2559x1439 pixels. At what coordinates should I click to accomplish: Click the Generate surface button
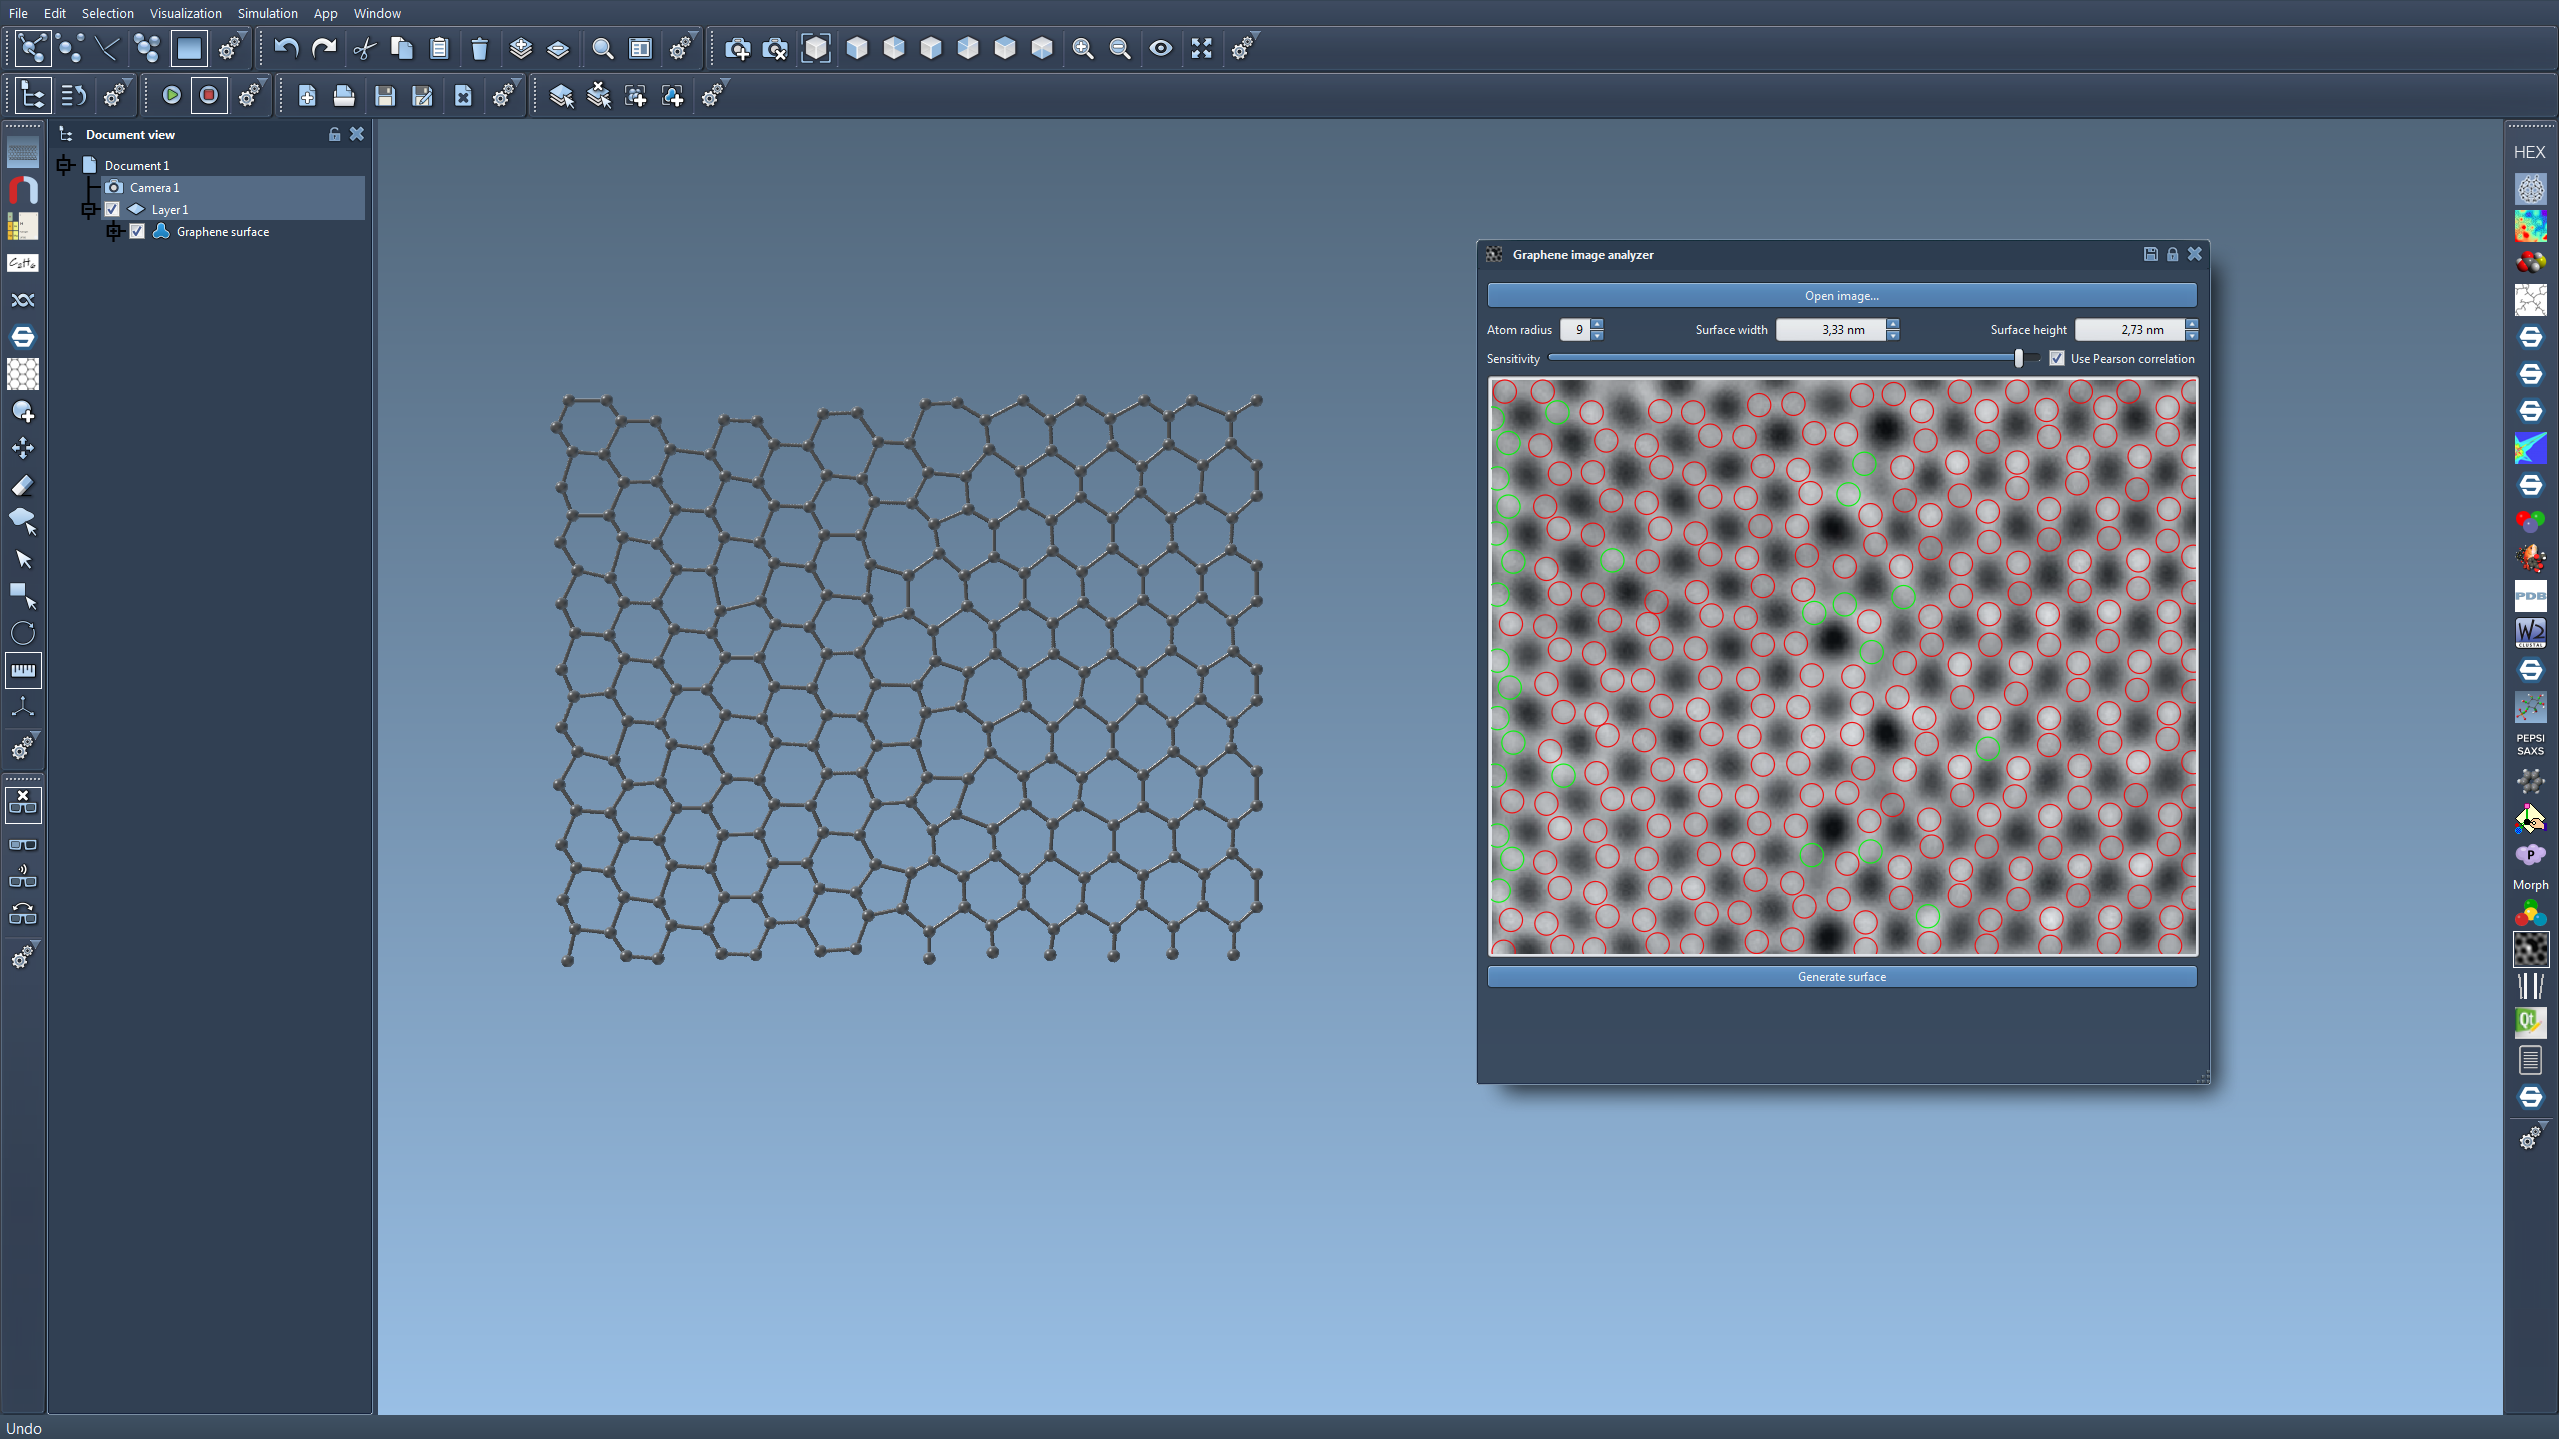(x=1841, y=976)
